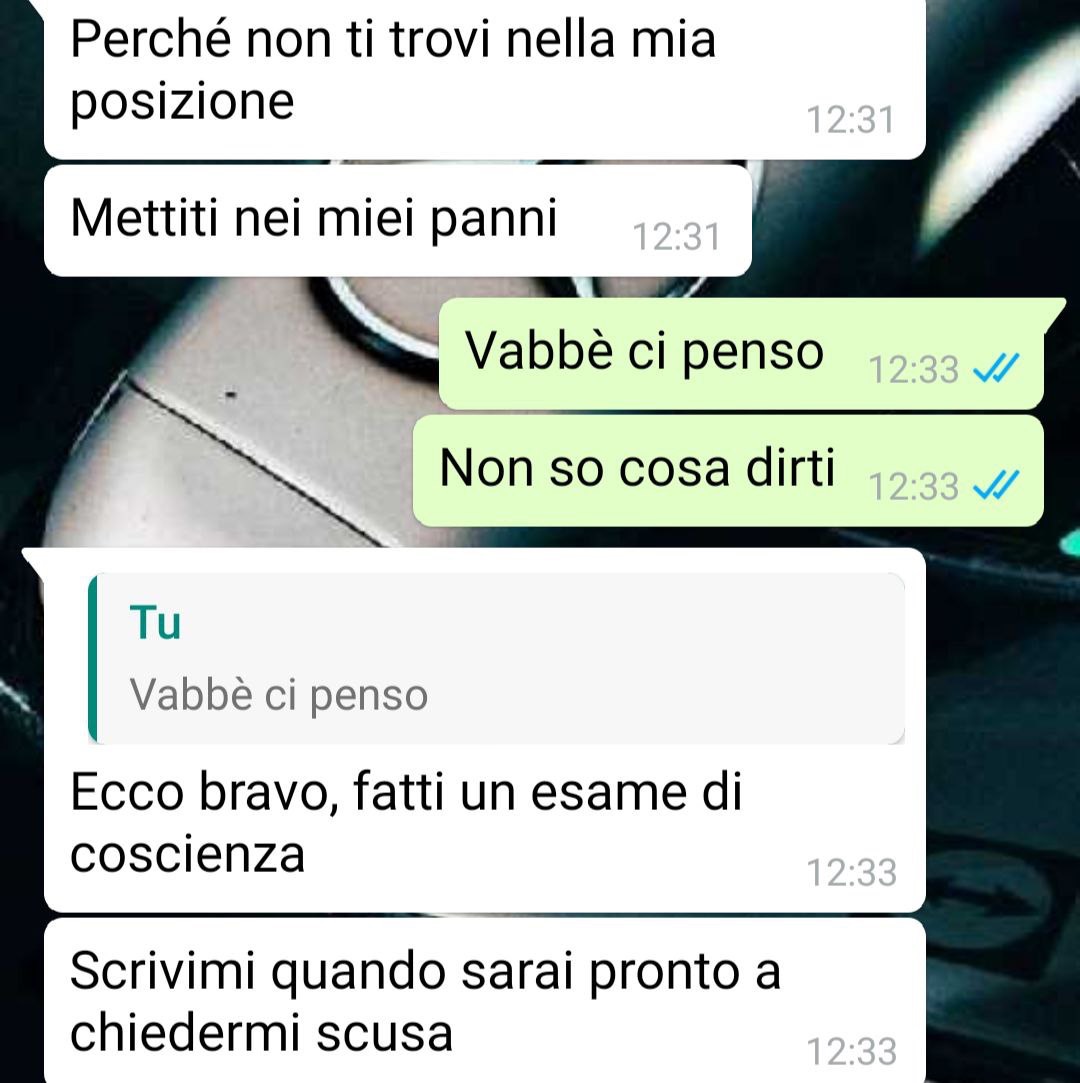Tap the read receipt ticks on 'Non so cosa dirti'
This screenshot has height=1083, width=1080.
pos(996,484)
